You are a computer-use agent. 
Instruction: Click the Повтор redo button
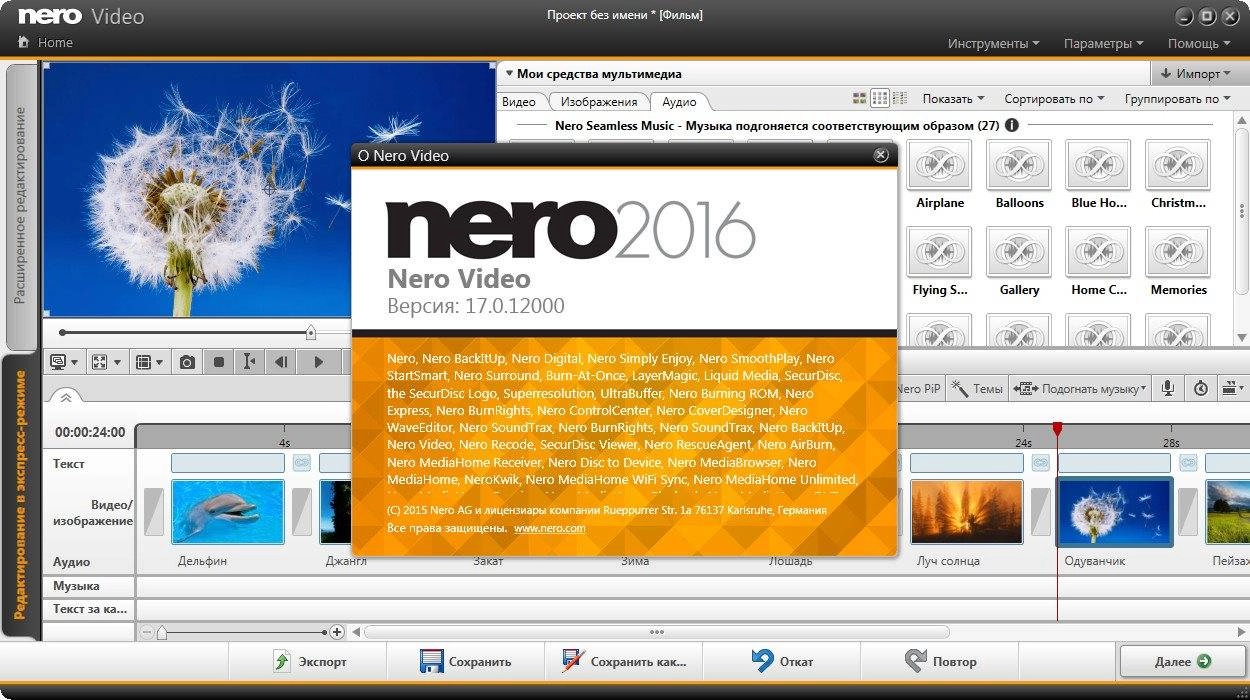tap(940, 661)
